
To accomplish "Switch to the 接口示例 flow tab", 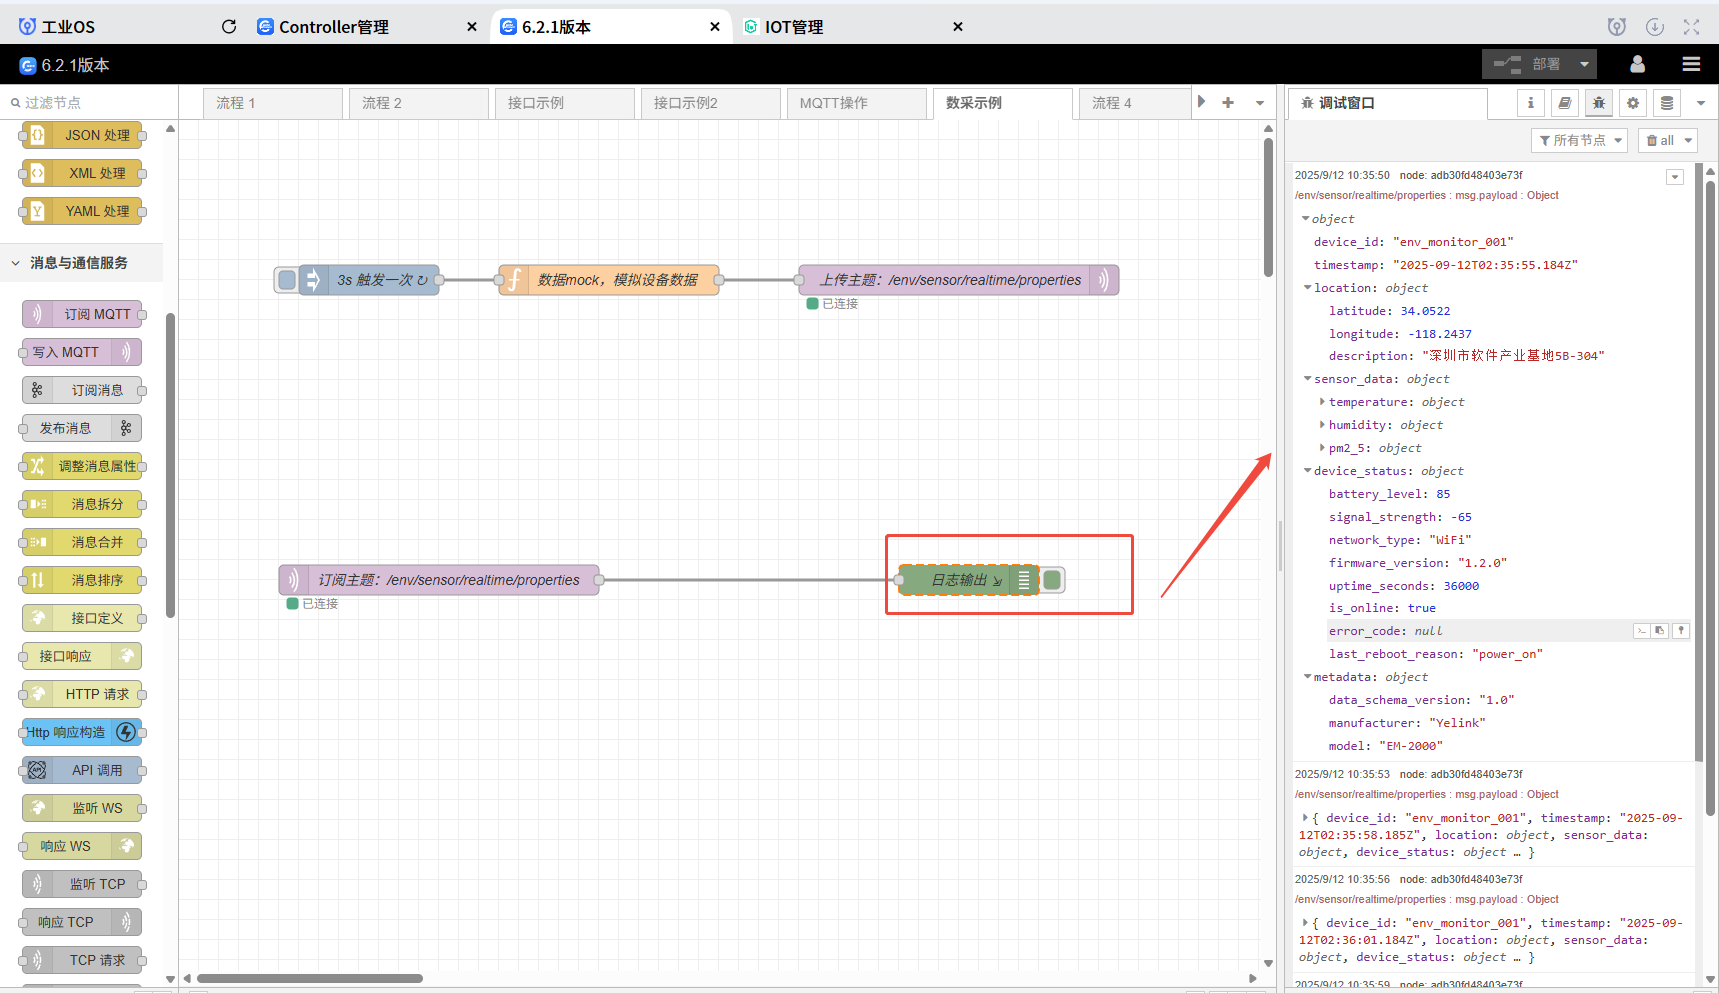I will click(564, 103).
